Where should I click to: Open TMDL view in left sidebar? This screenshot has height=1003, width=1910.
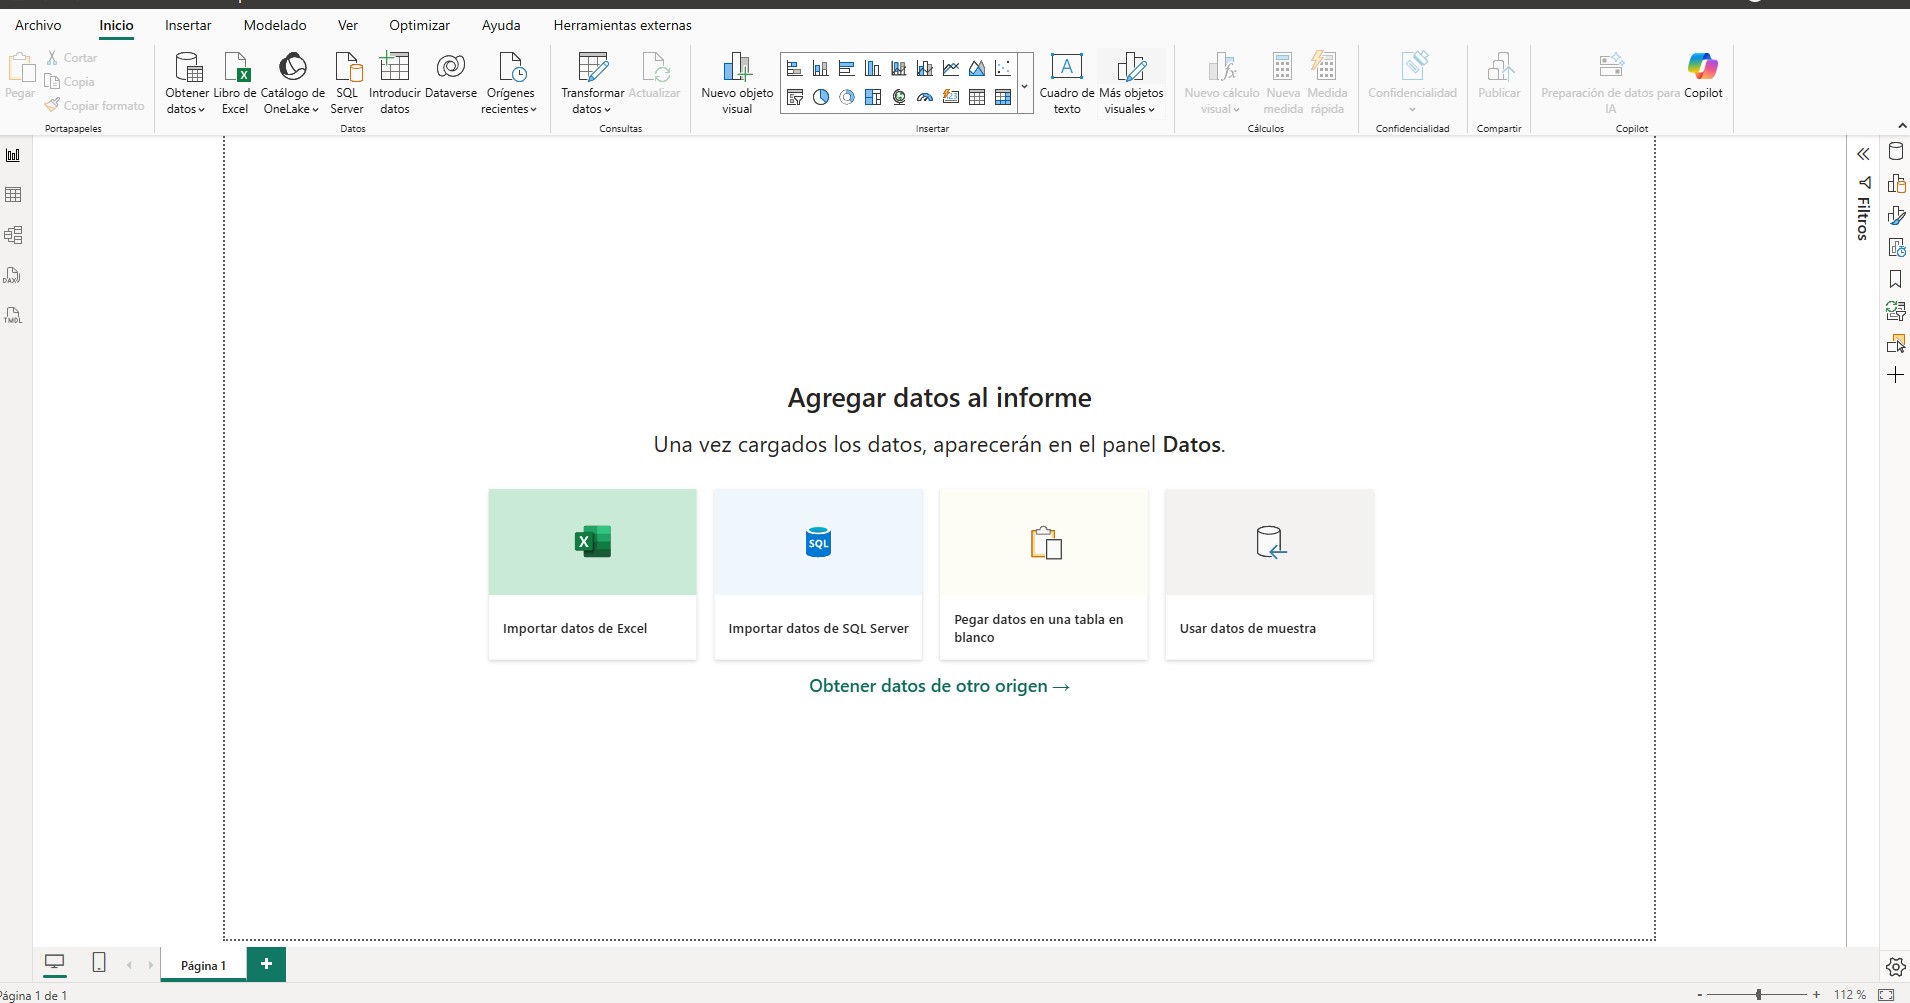point(13,315)
